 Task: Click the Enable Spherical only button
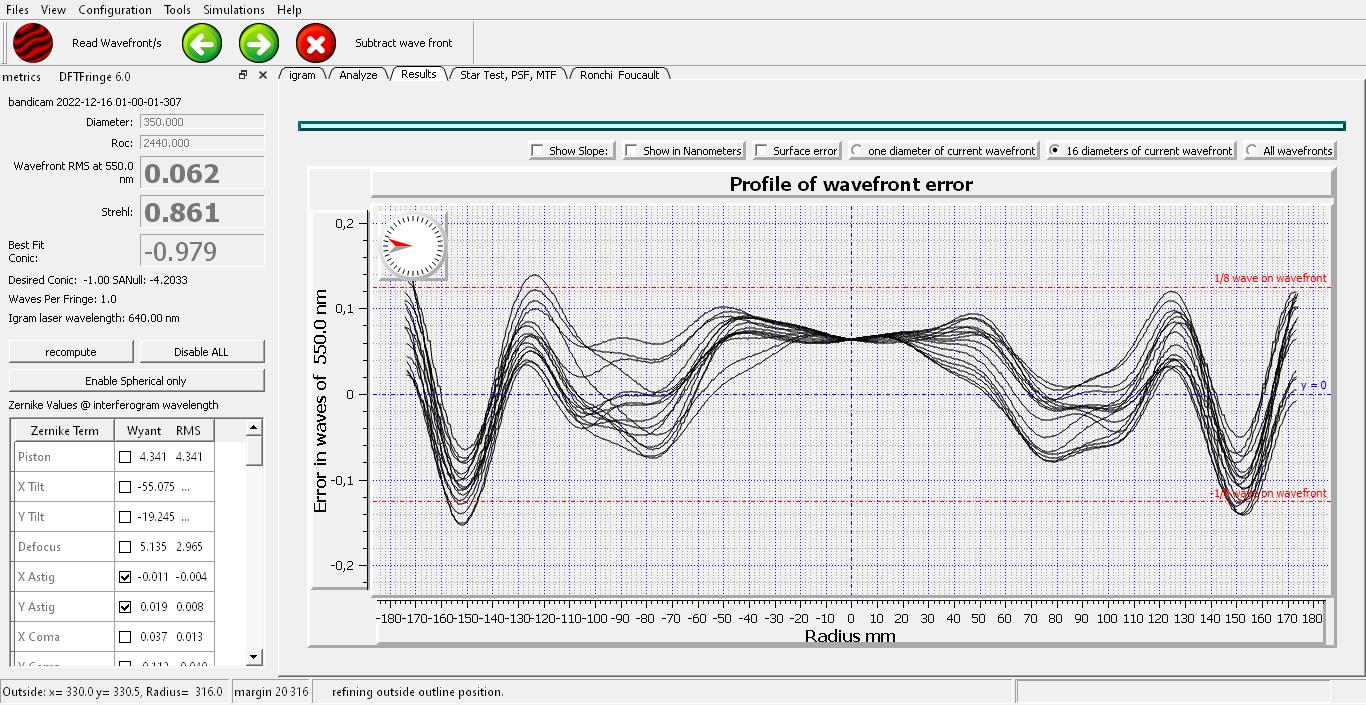pos(136,381)
